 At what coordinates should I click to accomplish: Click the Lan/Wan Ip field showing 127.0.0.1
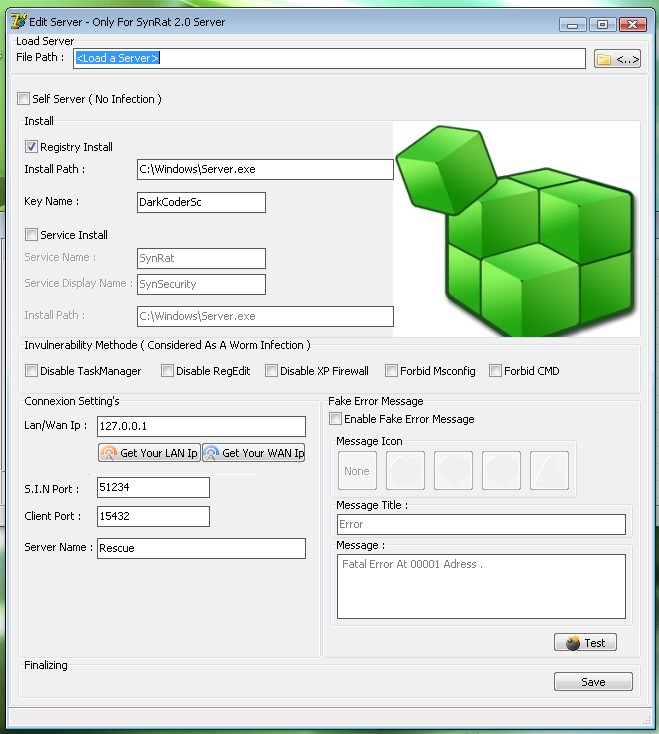[201, 426]
